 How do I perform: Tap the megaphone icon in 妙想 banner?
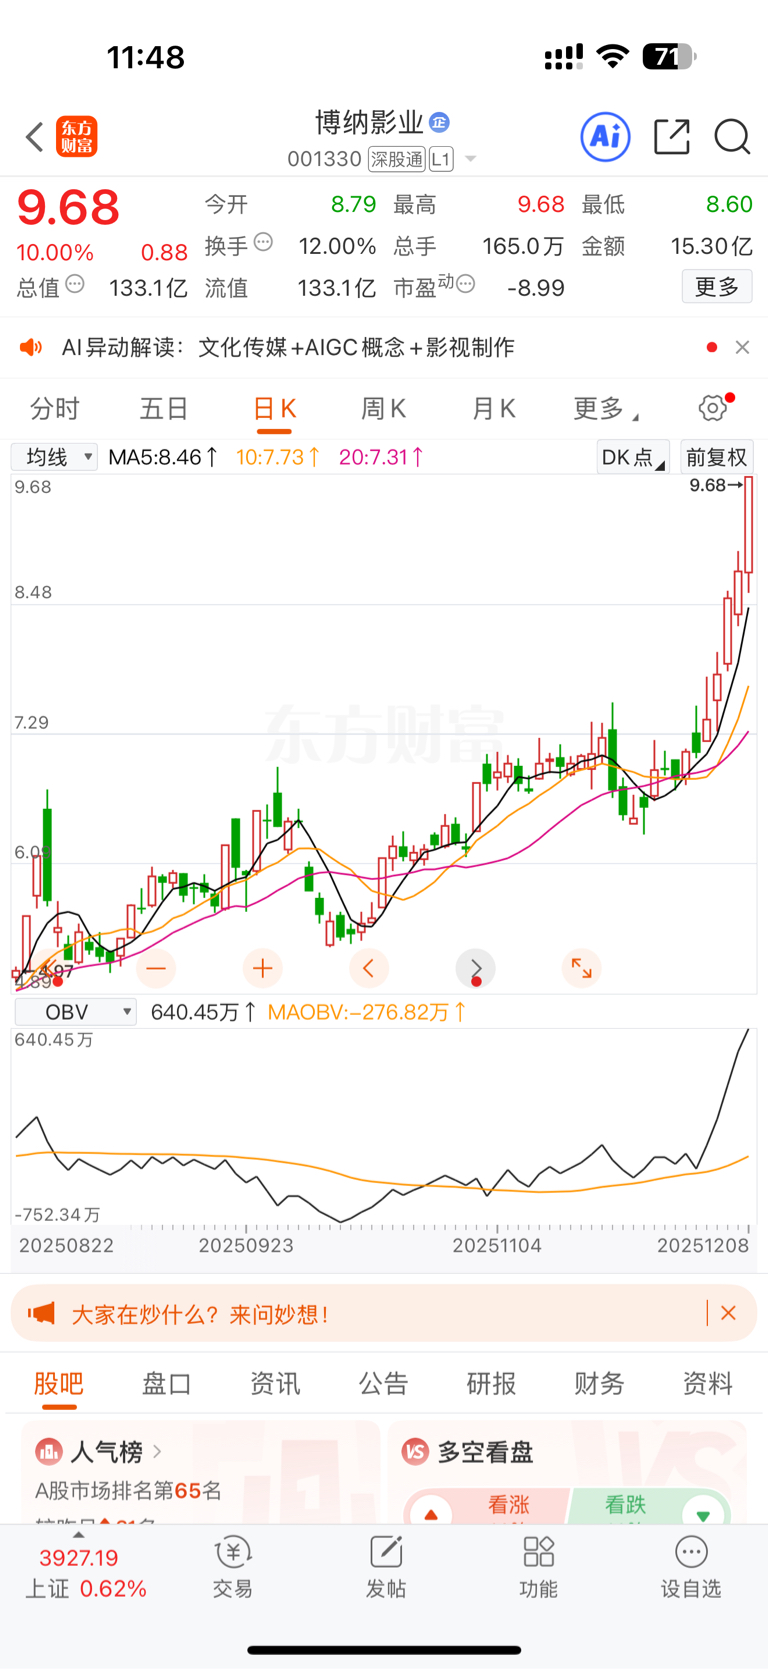click(41, 1313)
